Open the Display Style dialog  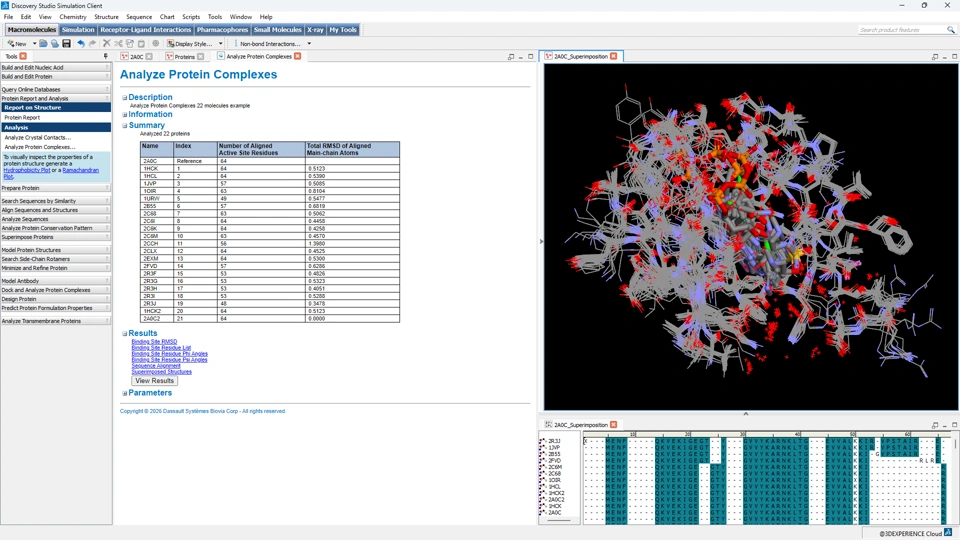(x=190, y=43)
